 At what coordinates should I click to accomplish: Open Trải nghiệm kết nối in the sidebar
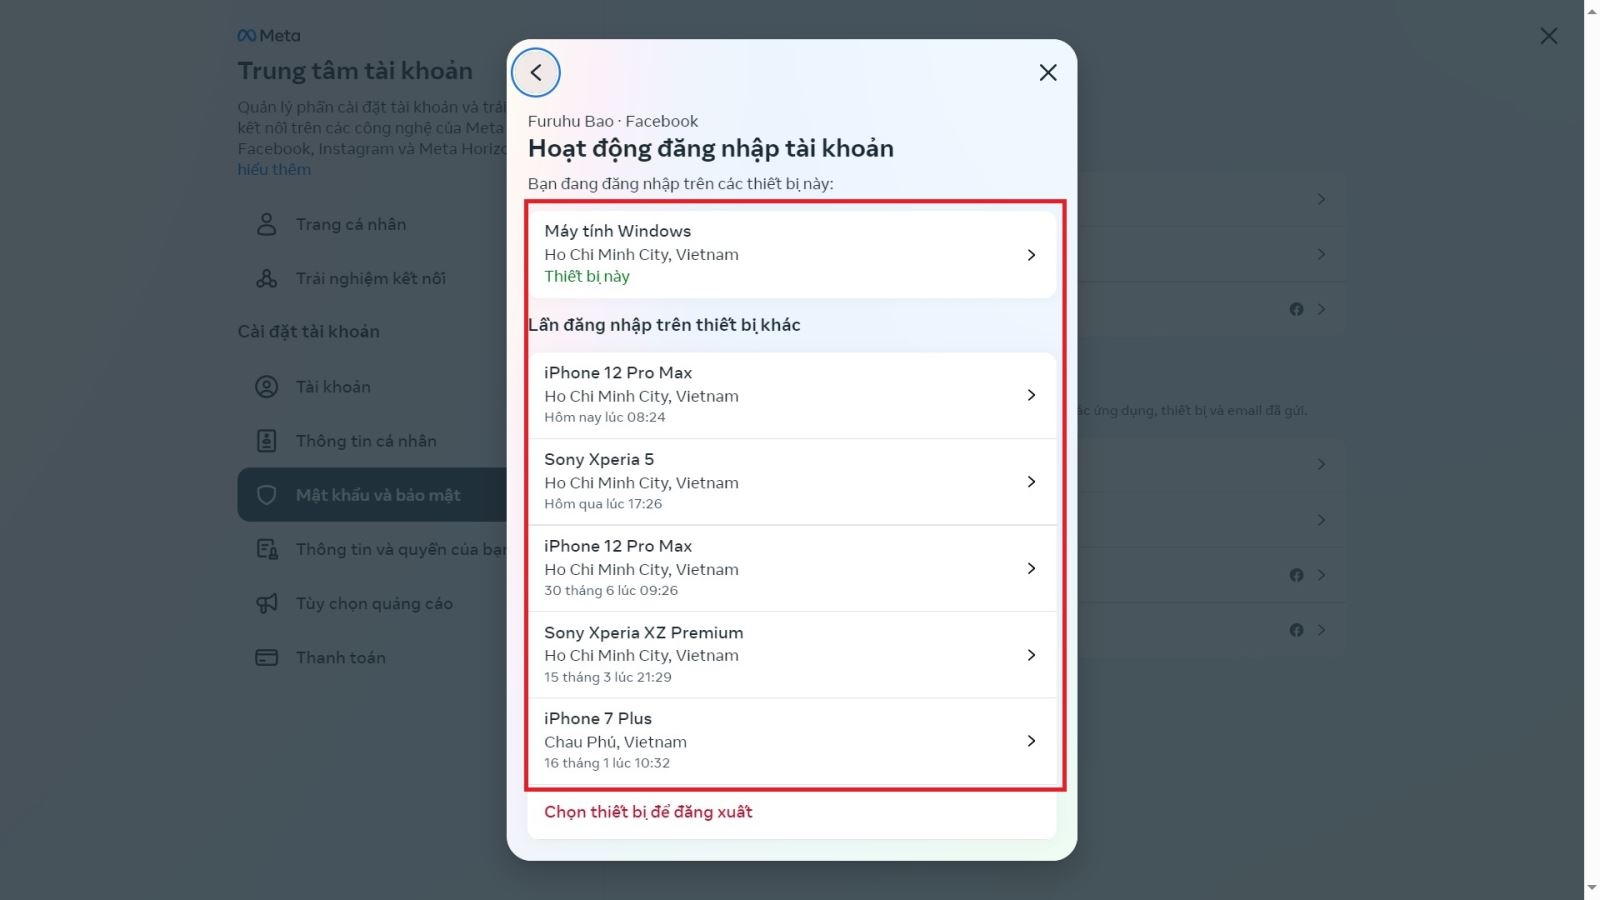372,278
